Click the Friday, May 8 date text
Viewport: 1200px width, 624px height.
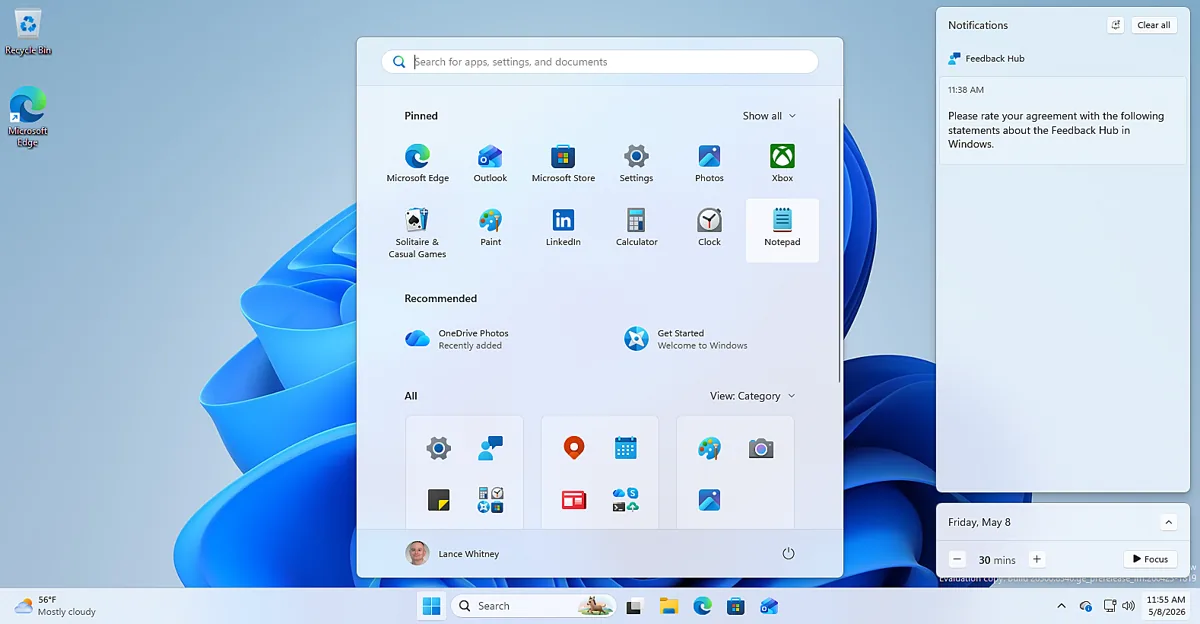click(979, 522)
